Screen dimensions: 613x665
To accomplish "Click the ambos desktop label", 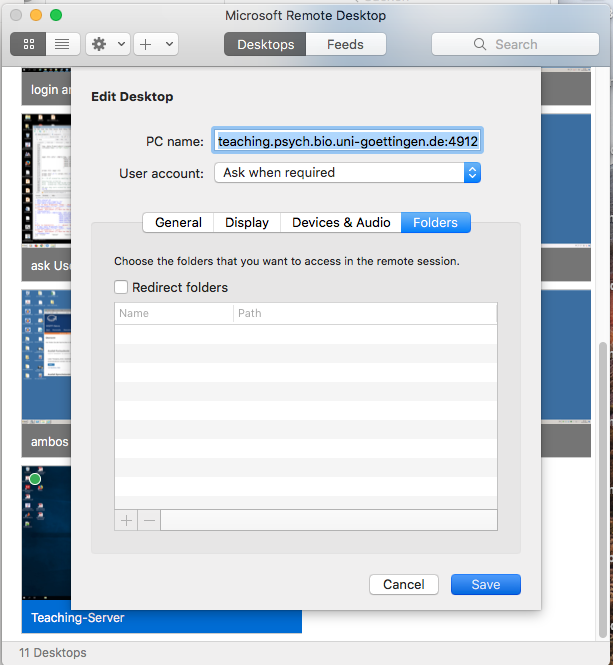I will tap(50, 441).
